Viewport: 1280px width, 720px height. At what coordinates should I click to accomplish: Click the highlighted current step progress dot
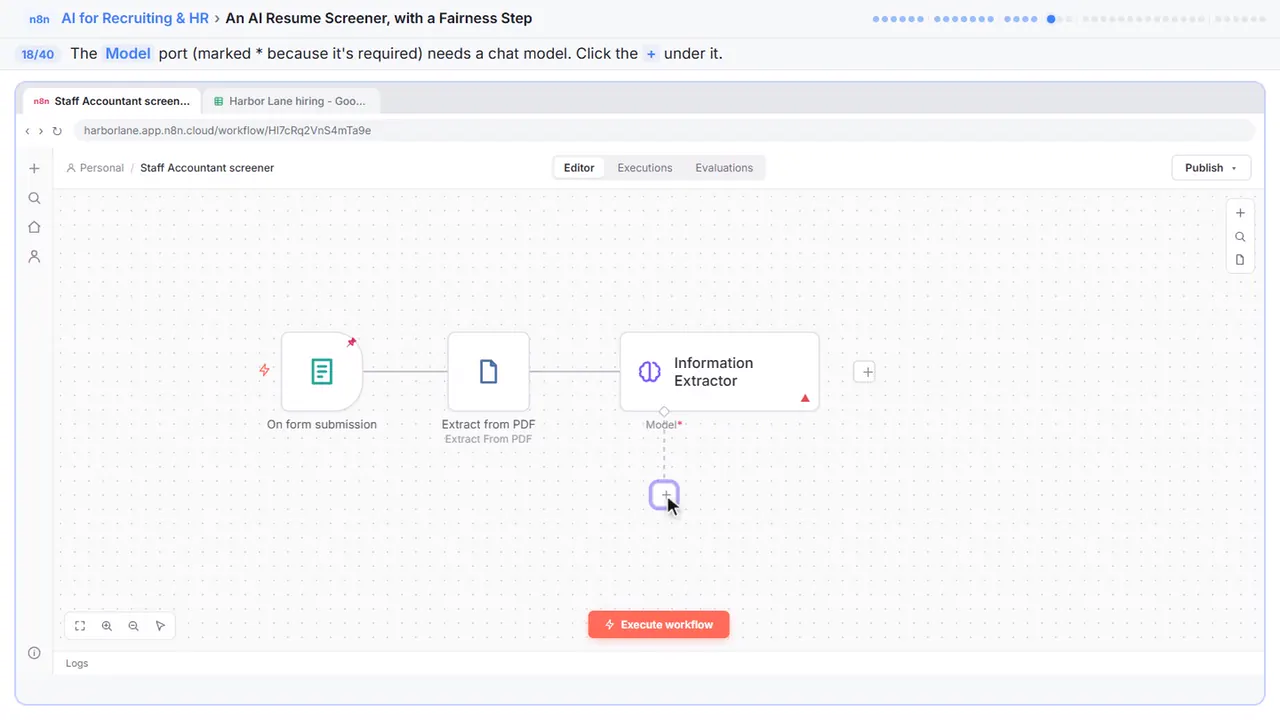pyautogui.click(x=1051, y=19)
